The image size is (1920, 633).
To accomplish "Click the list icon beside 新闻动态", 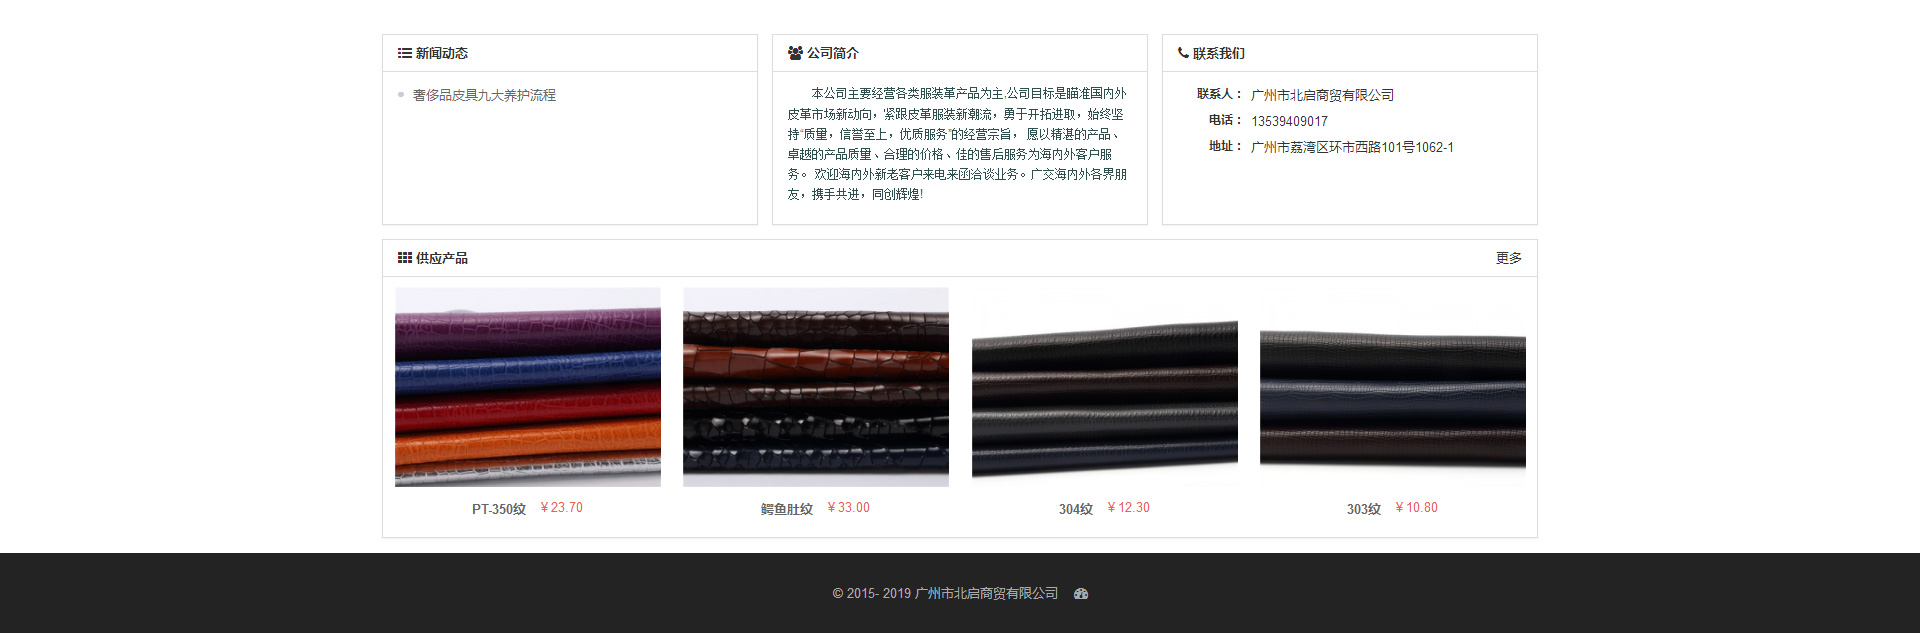I will pyautogui.click(x=404, y=53).
